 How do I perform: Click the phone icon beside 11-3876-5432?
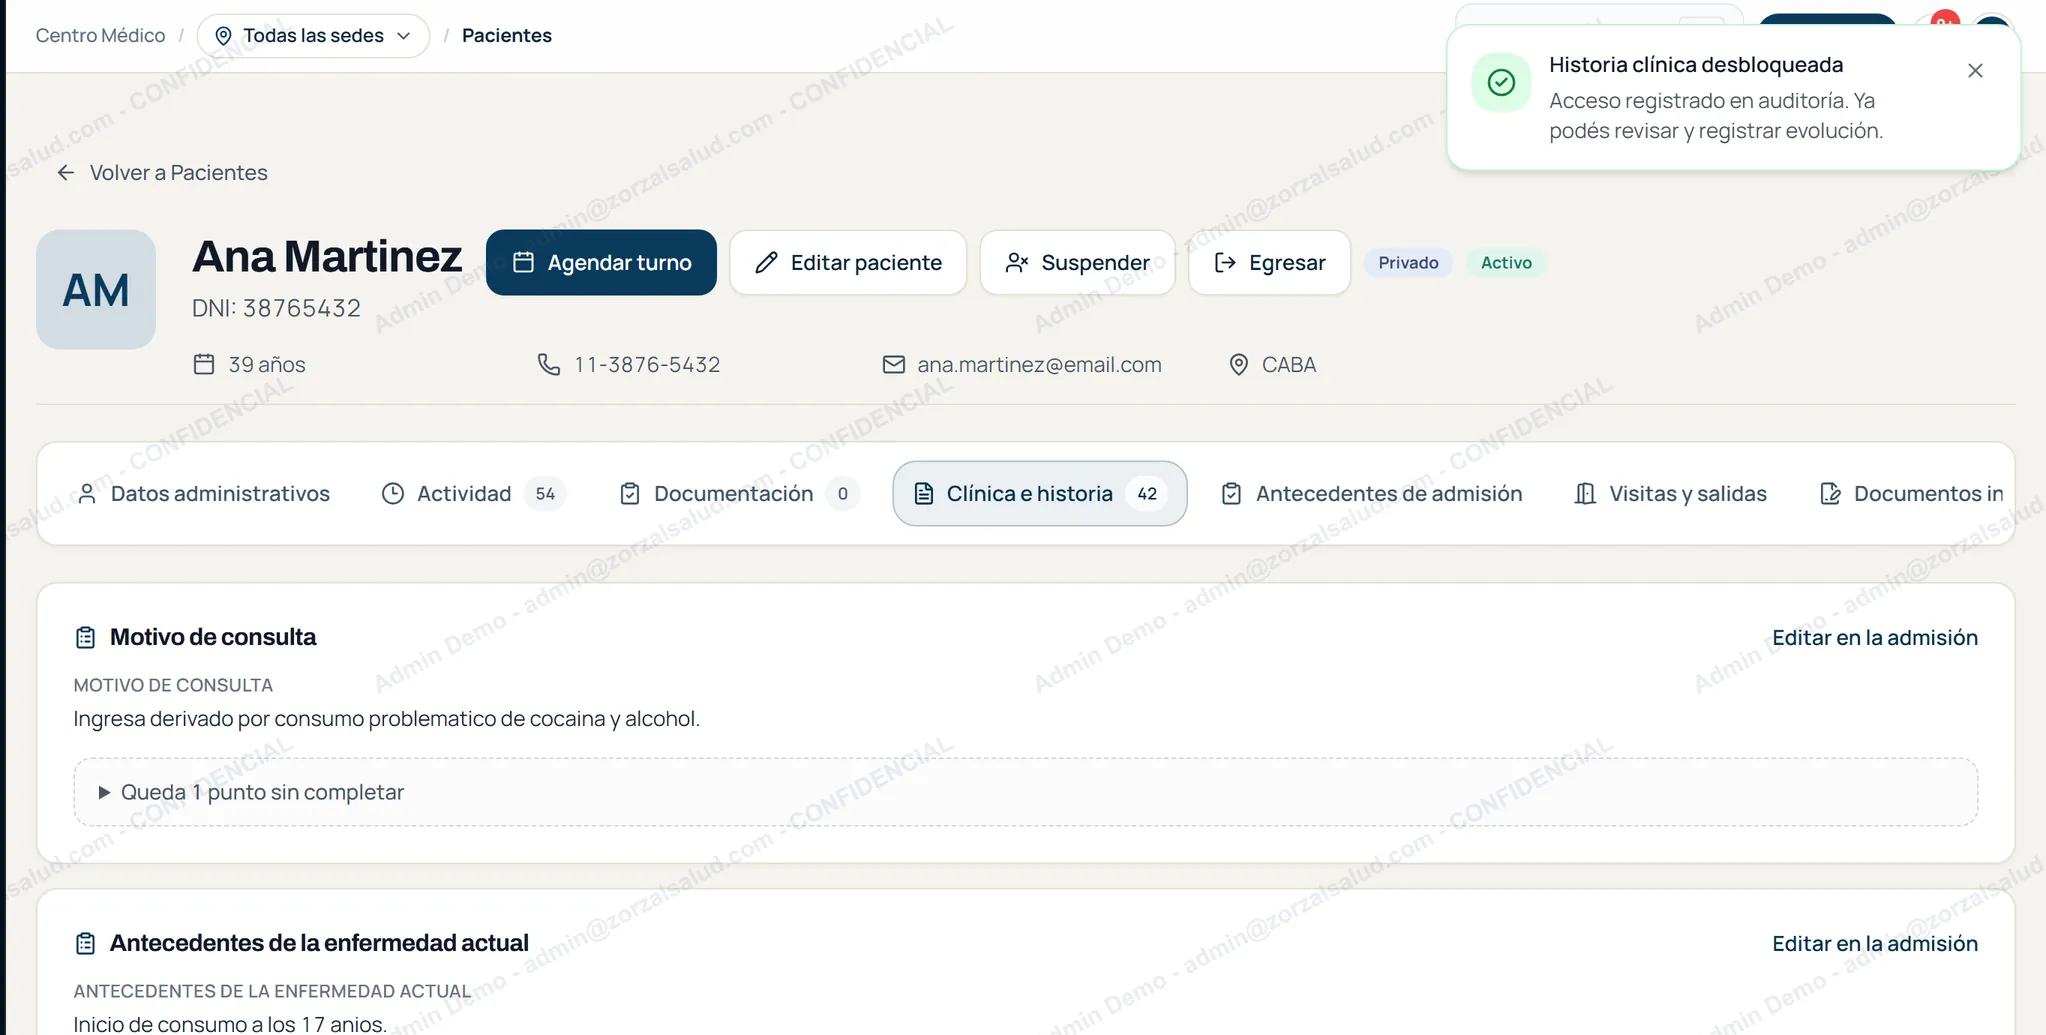[x=549, y=364]
